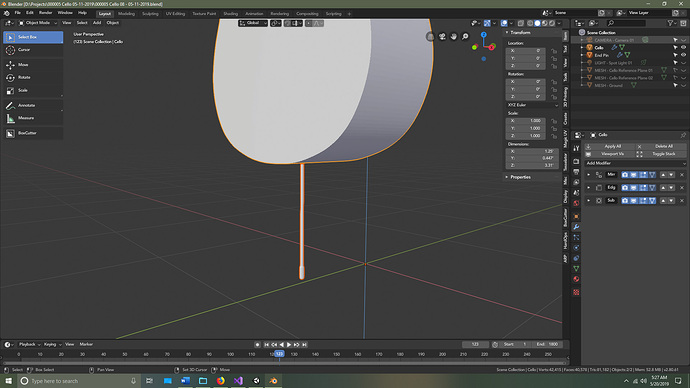Click the Delete All button
The height and width of the screenshot is (388, 690).
[x=661, y=146]
